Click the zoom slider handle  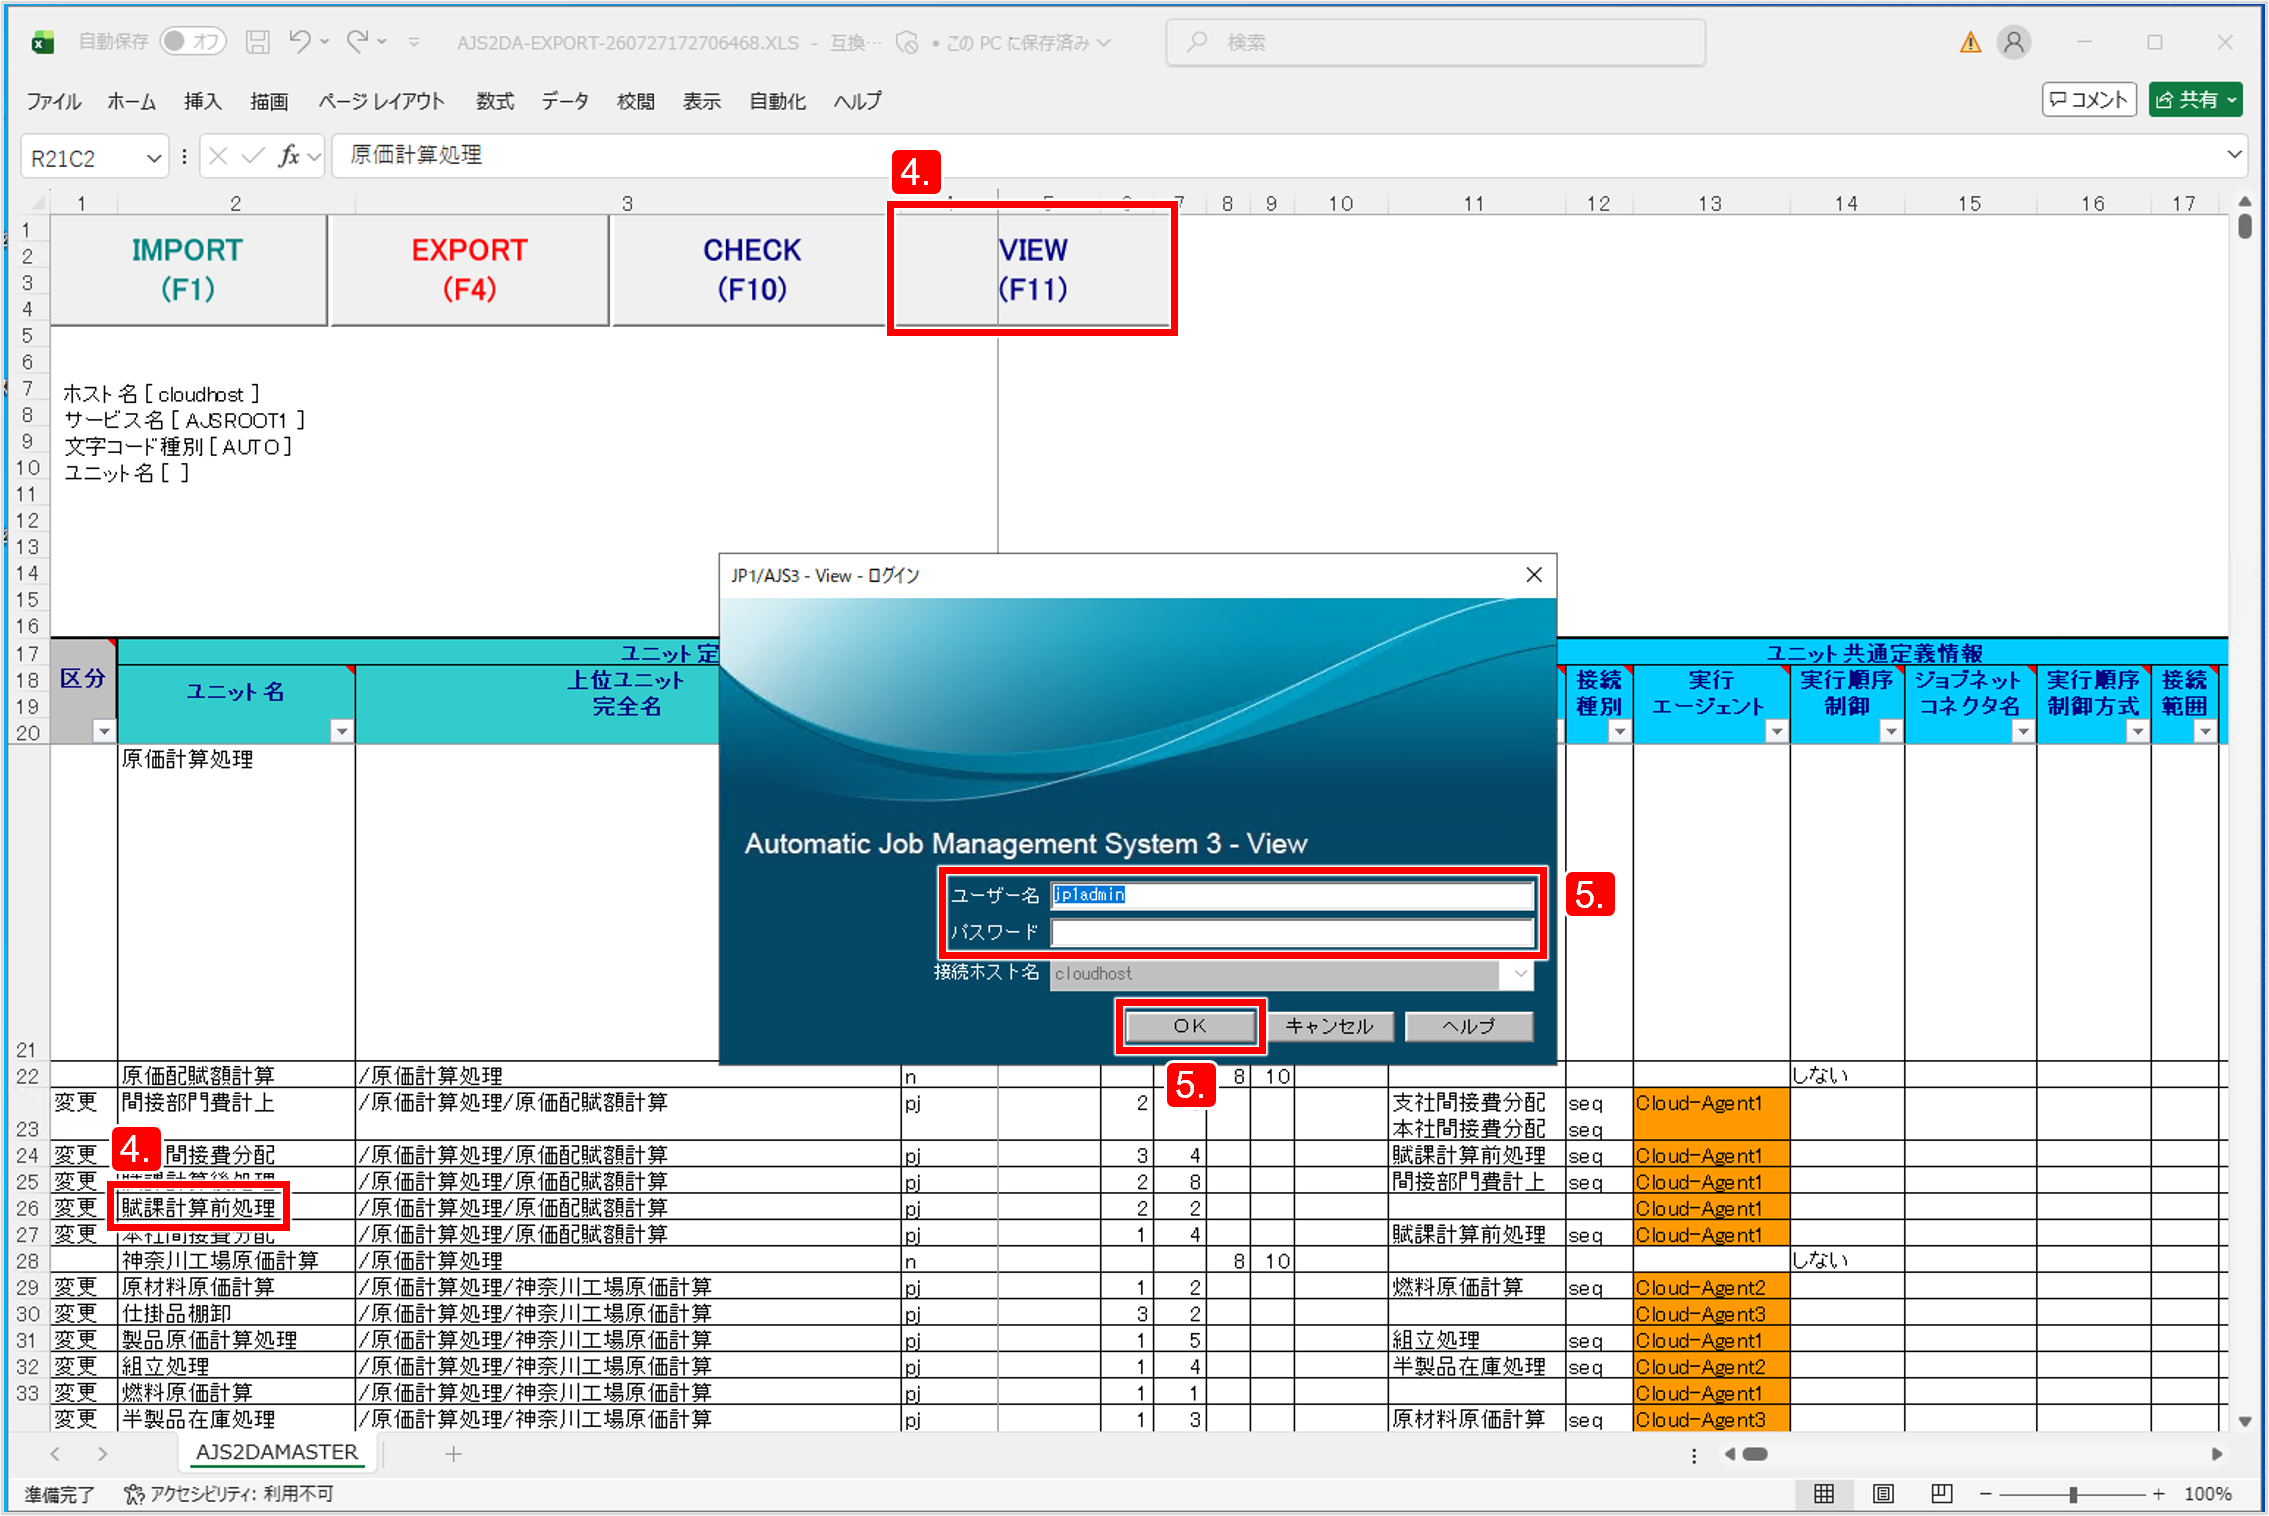[2073, 1494]
